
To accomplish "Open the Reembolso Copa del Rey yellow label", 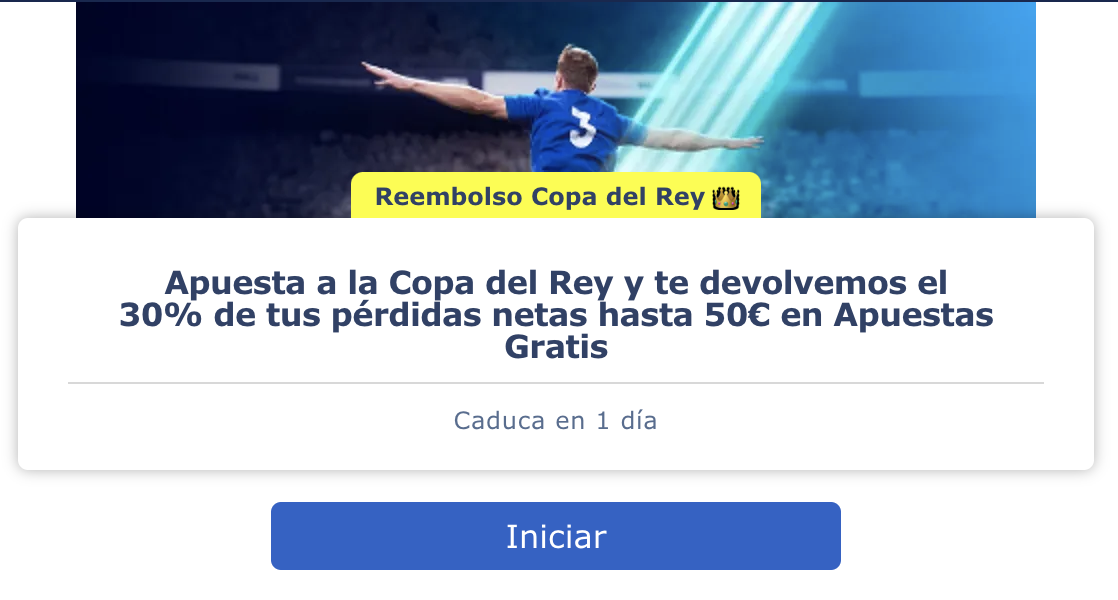I will [555, 195].
